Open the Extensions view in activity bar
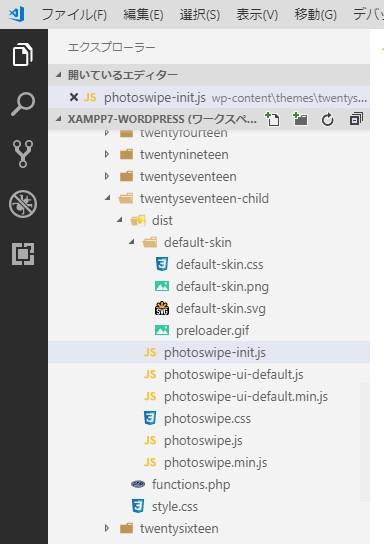The width and height of the screenshot is (384, 544). [x=23, y=254]
